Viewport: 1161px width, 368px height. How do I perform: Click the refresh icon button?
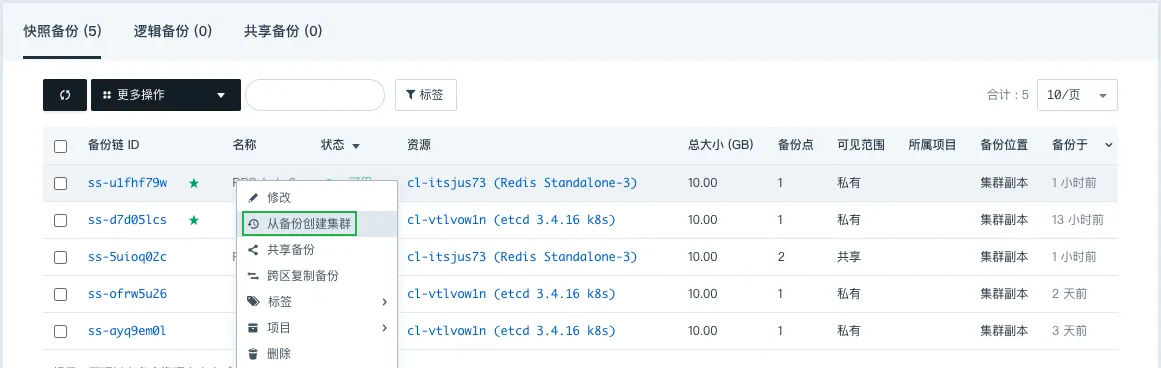coord(65,95)
